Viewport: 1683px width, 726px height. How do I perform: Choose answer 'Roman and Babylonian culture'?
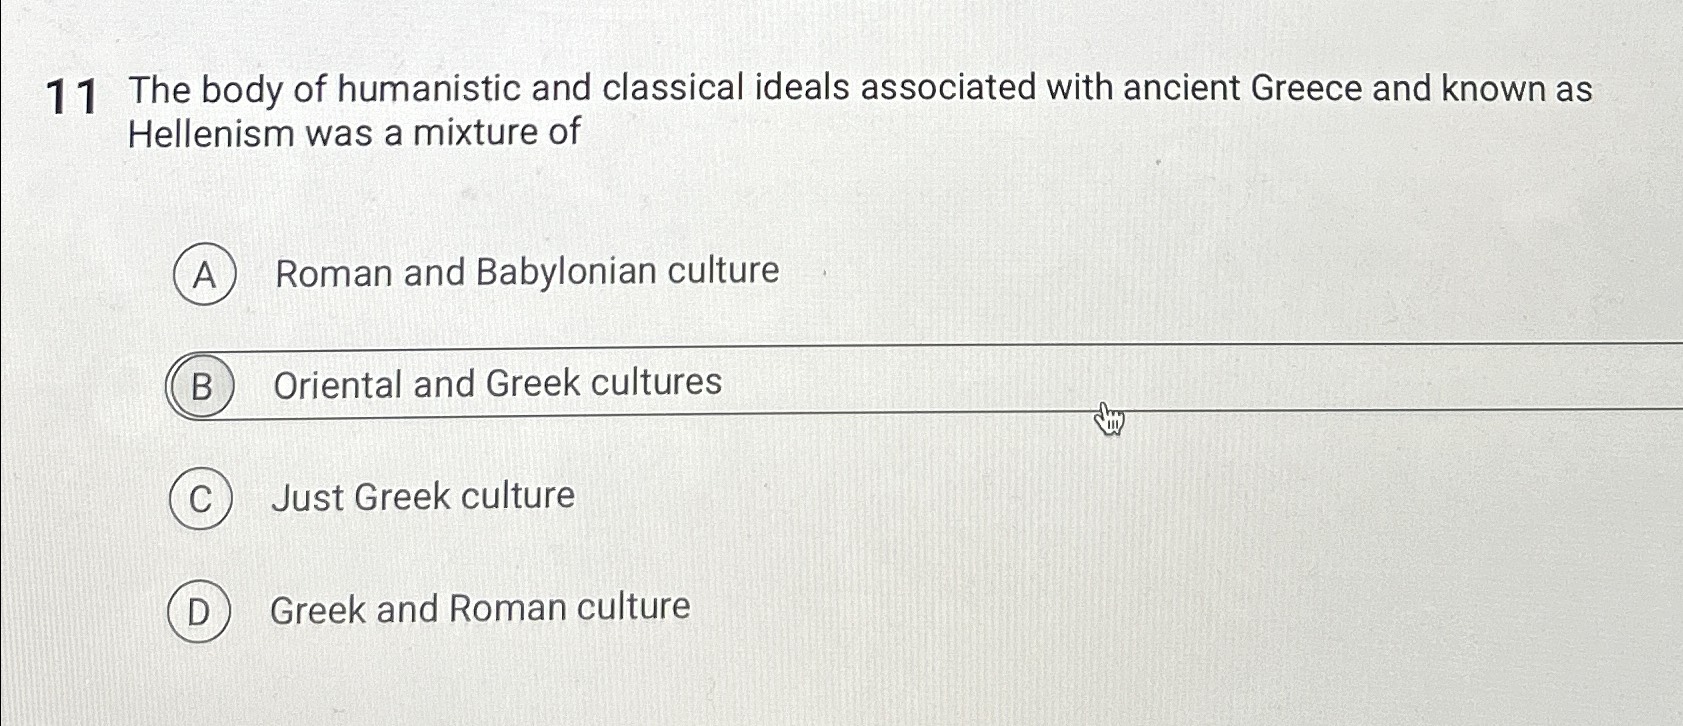click(x=527, y=272)
